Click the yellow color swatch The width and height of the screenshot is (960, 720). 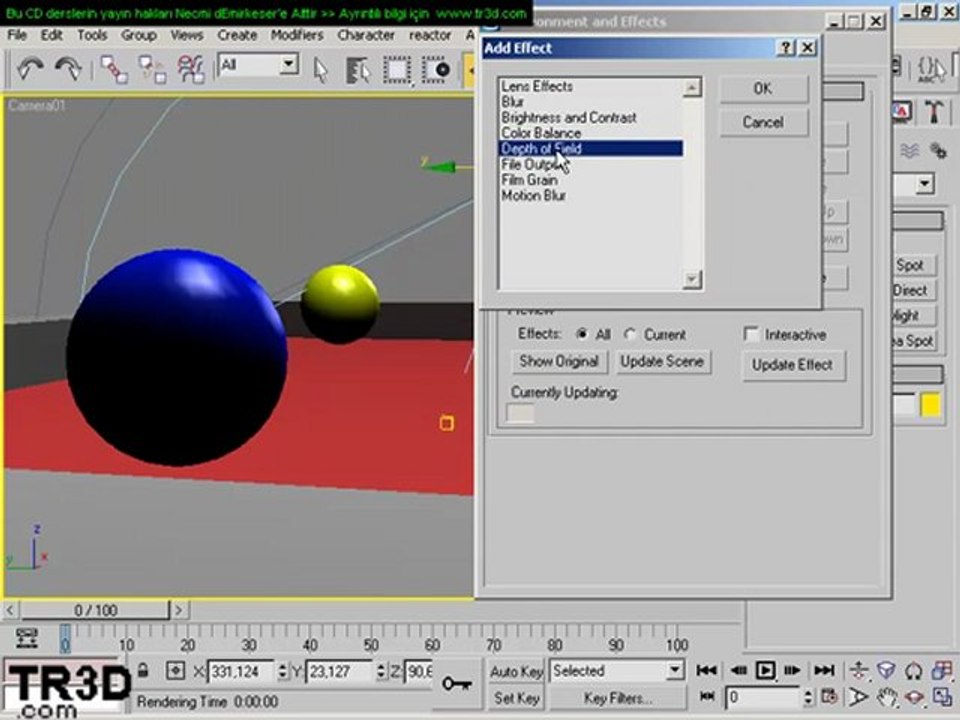931,405
